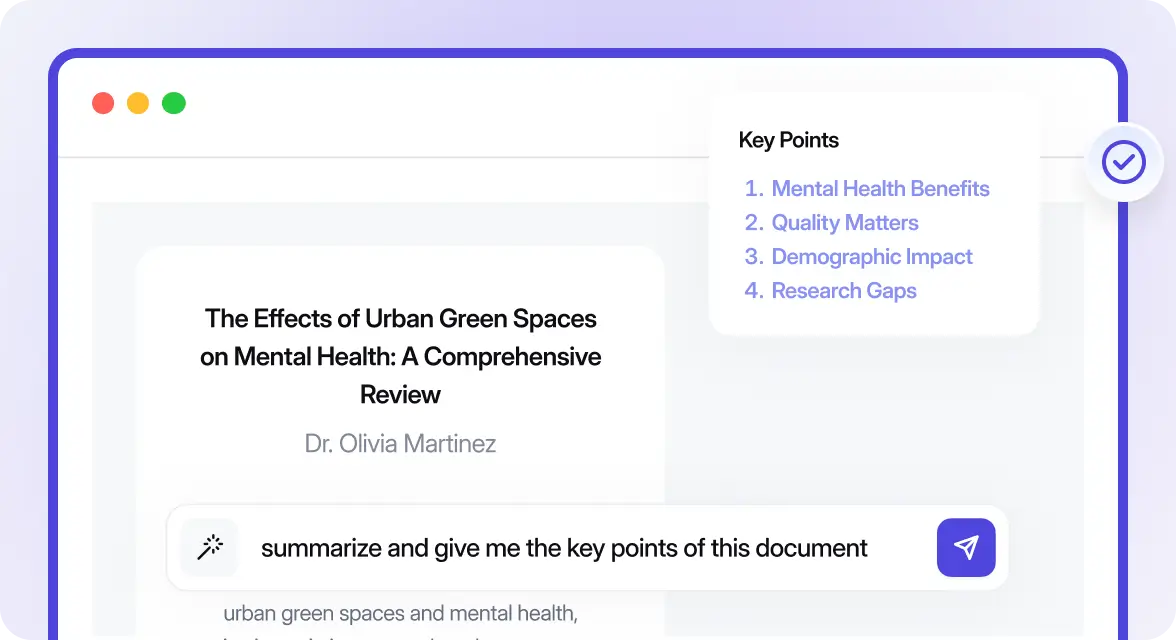
Task: Click the number 4 beside Research Gaps
Action: tap(754, 291)
